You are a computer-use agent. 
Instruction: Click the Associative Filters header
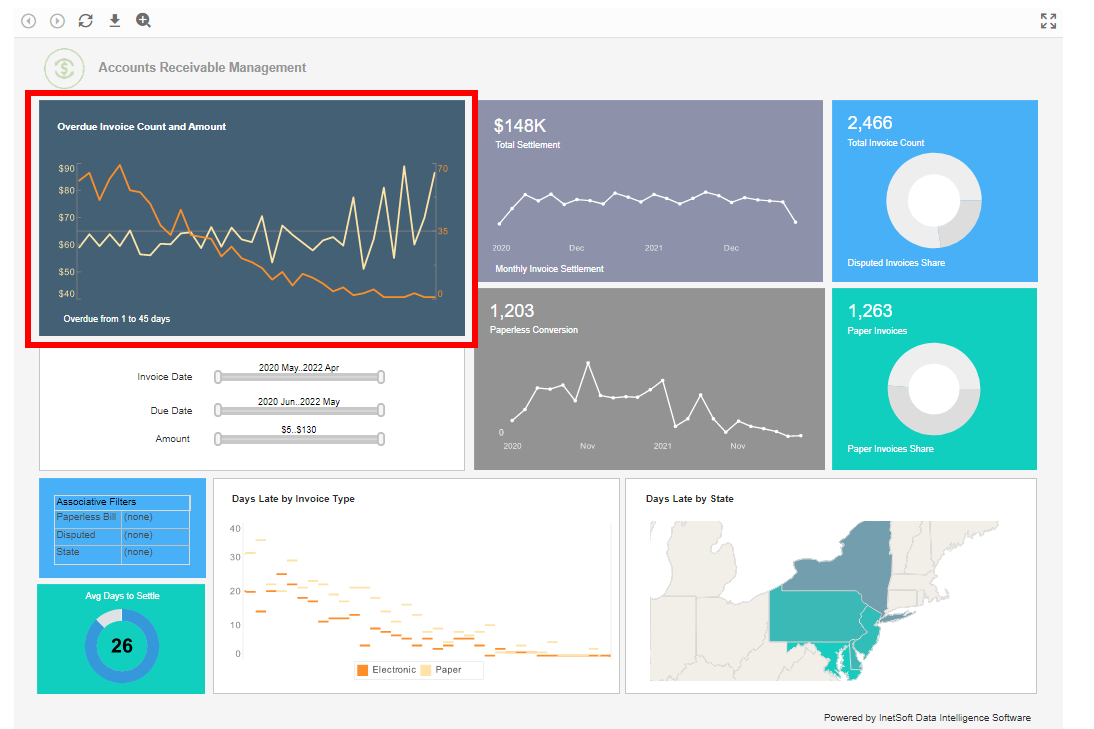121,502
